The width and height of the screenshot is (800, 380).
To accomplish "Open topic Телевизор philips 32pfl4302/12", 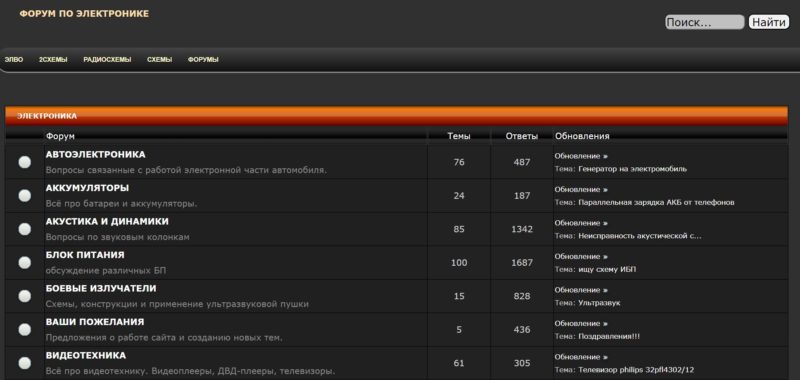I will tap(636, 370).
